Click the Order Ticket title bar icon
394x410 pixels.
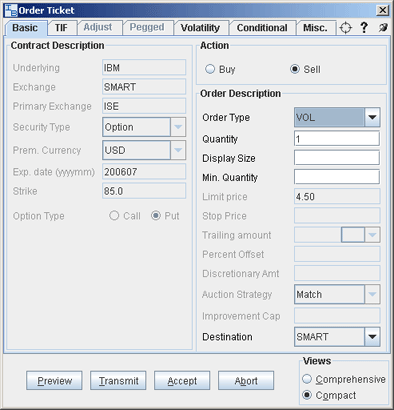pyautogui.click(x=11, y=10)
